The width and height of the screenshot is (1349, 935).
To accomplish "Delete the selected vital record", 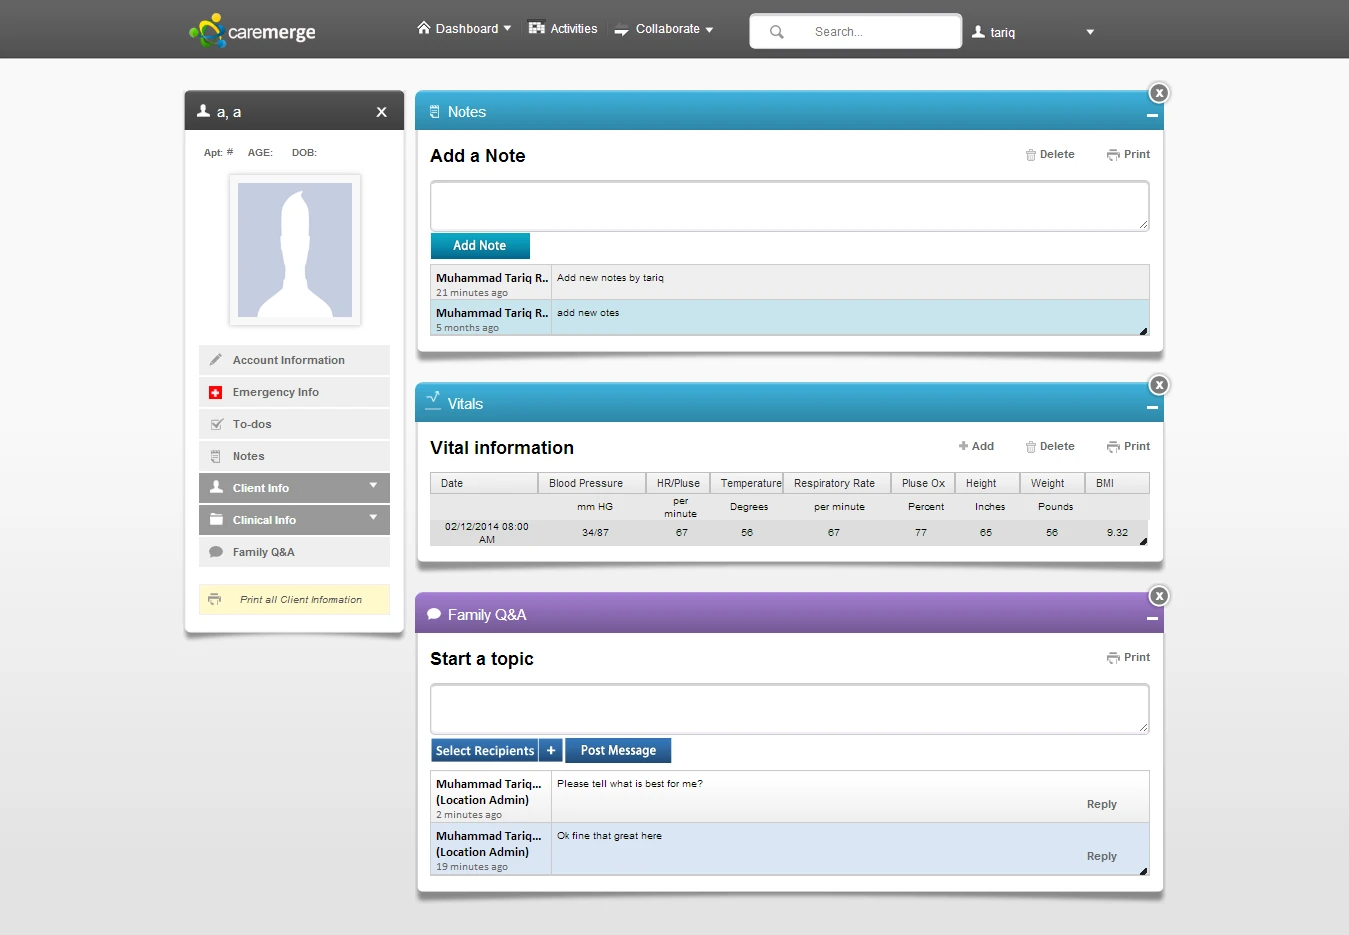I will pos(1050,447).
